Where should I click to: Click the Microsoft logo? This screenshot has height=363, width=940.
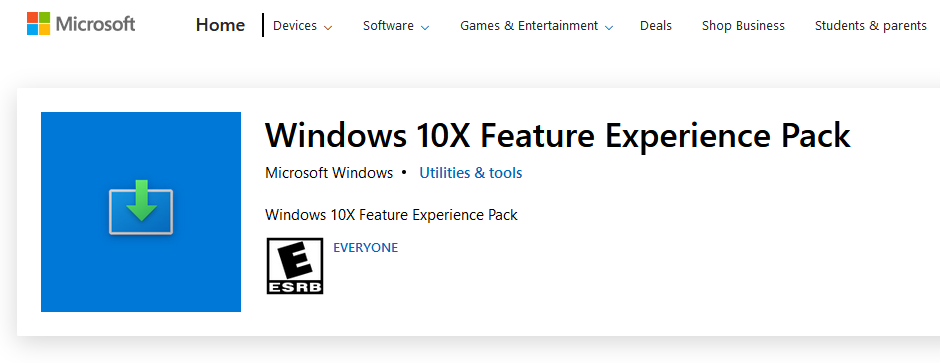81,24
